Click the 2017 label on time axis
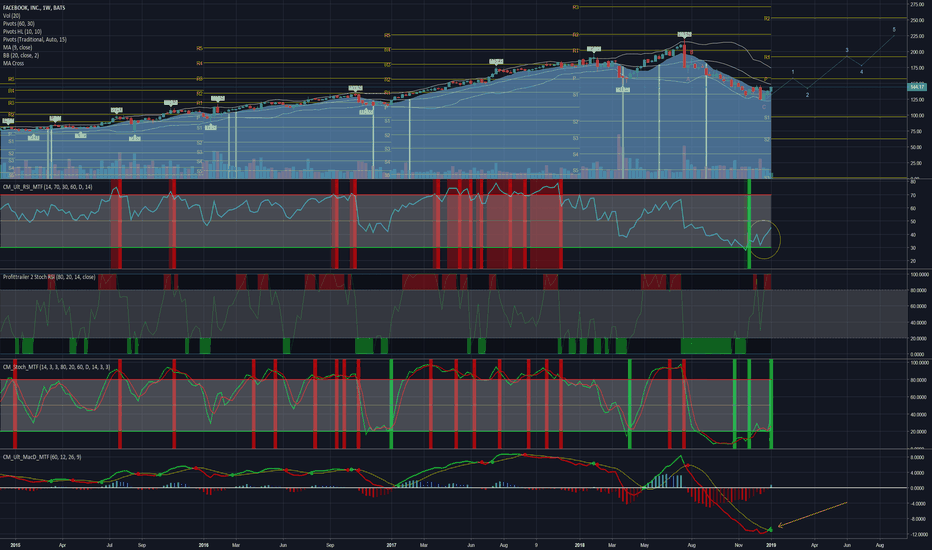 (x=391, y=545)
